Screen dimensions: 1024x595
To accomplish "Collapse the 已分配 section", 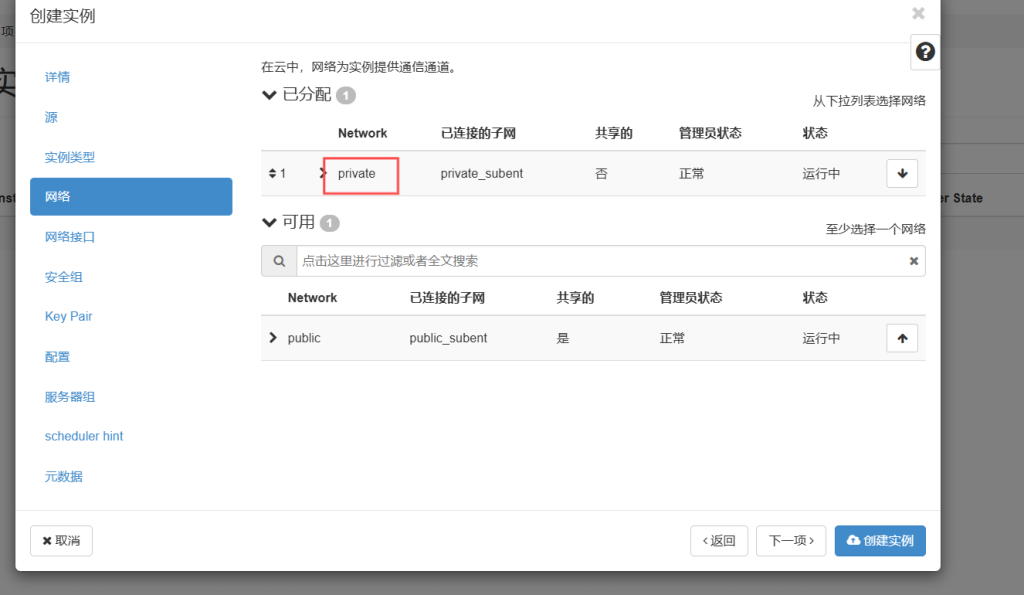I will tap(268, 95).
